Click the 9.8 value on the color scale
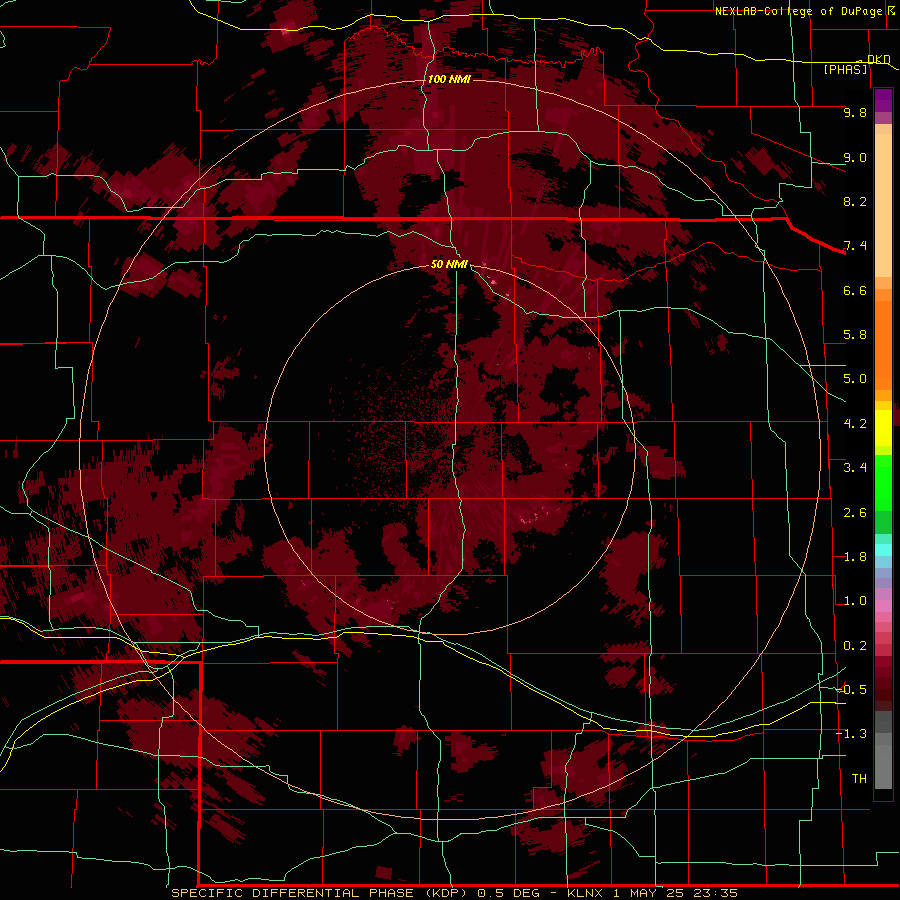The image size is (900, 900). pyautogui.click(x=855, y=112)
